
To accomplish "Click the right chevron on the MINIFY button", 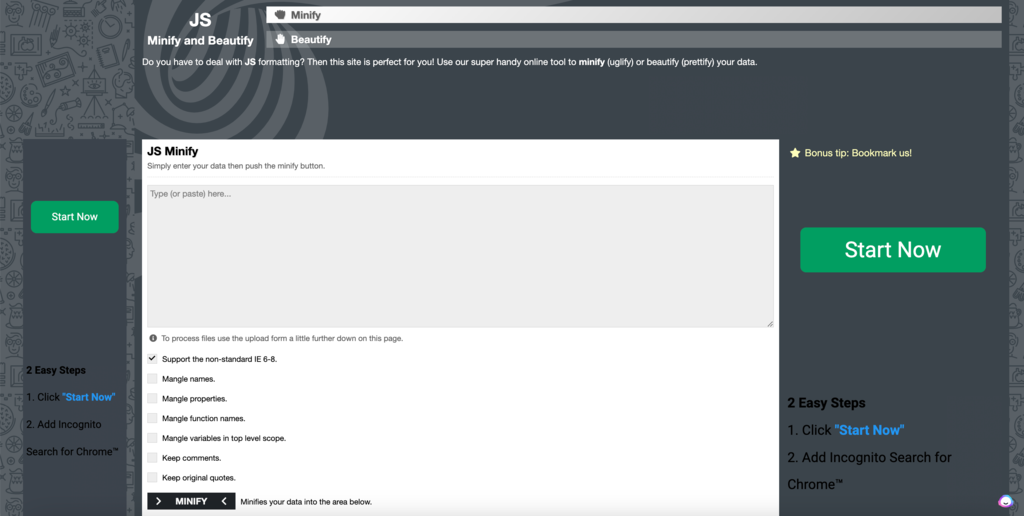I will [x=158, y=501].
